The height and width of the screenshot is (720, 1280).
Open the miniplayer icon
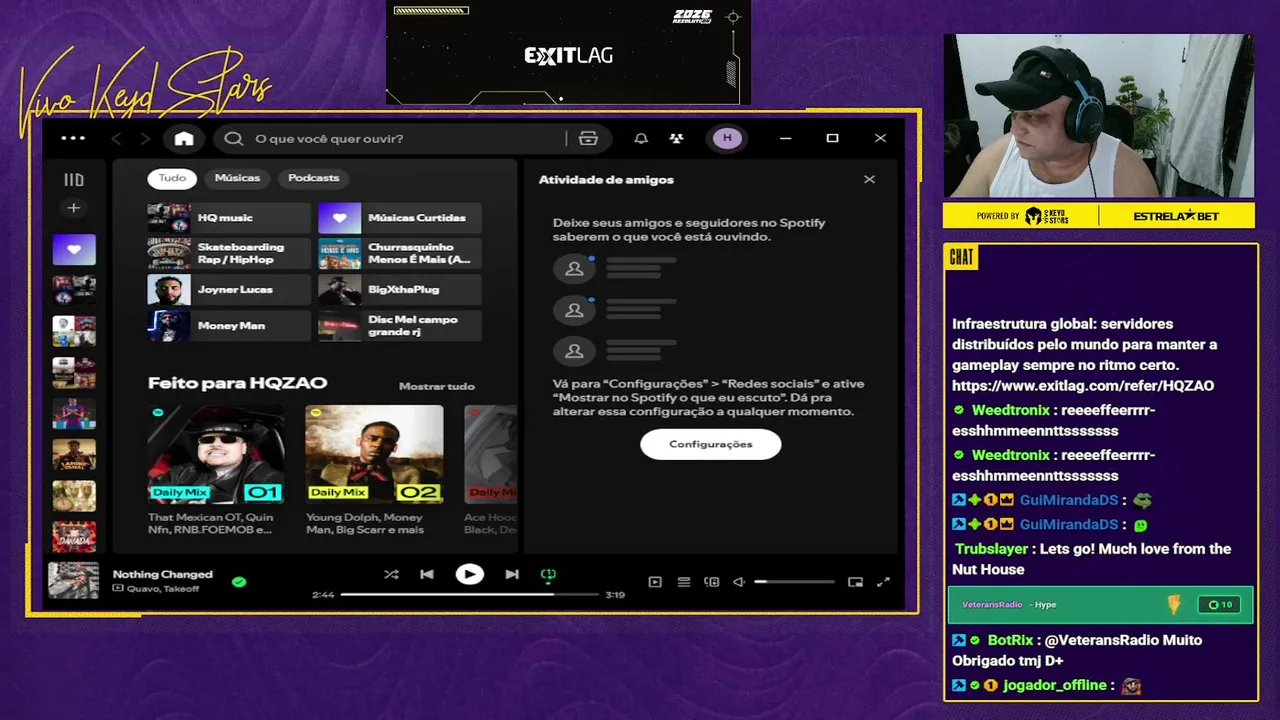point(855,582)
